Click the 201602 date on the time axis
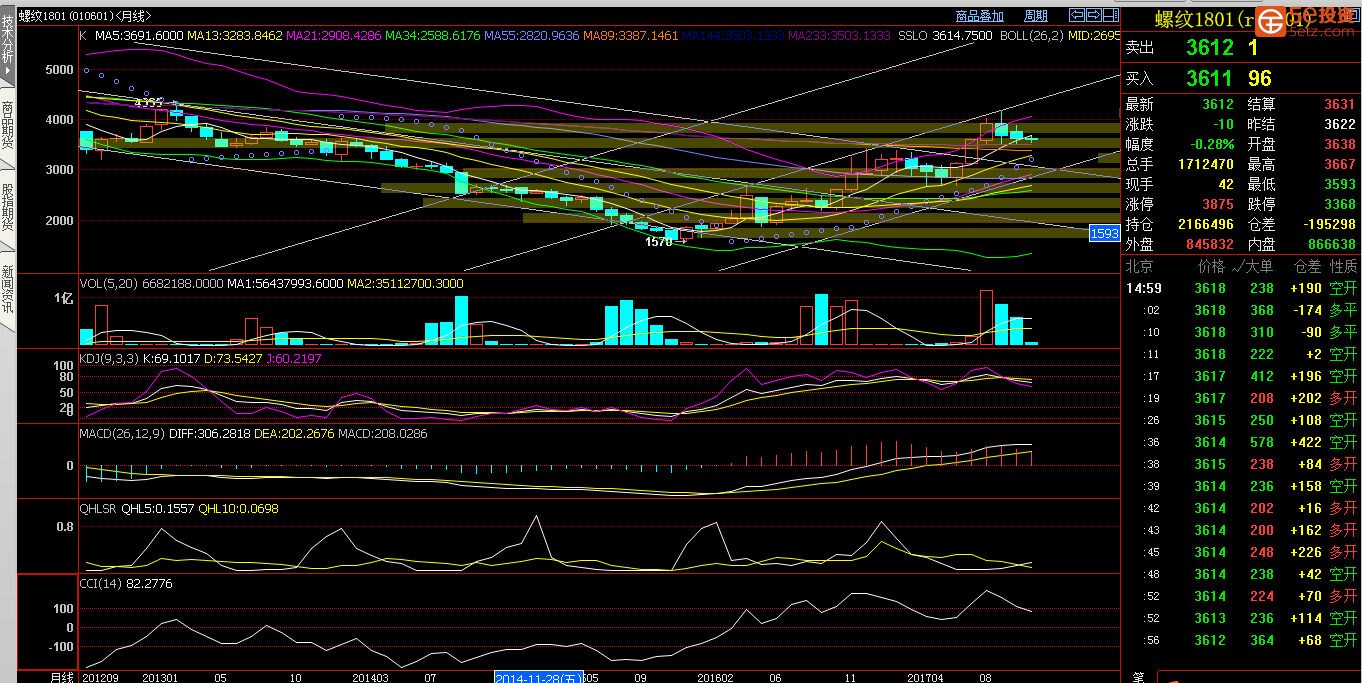Screen dimensions: 1362x683 (716, 677)
